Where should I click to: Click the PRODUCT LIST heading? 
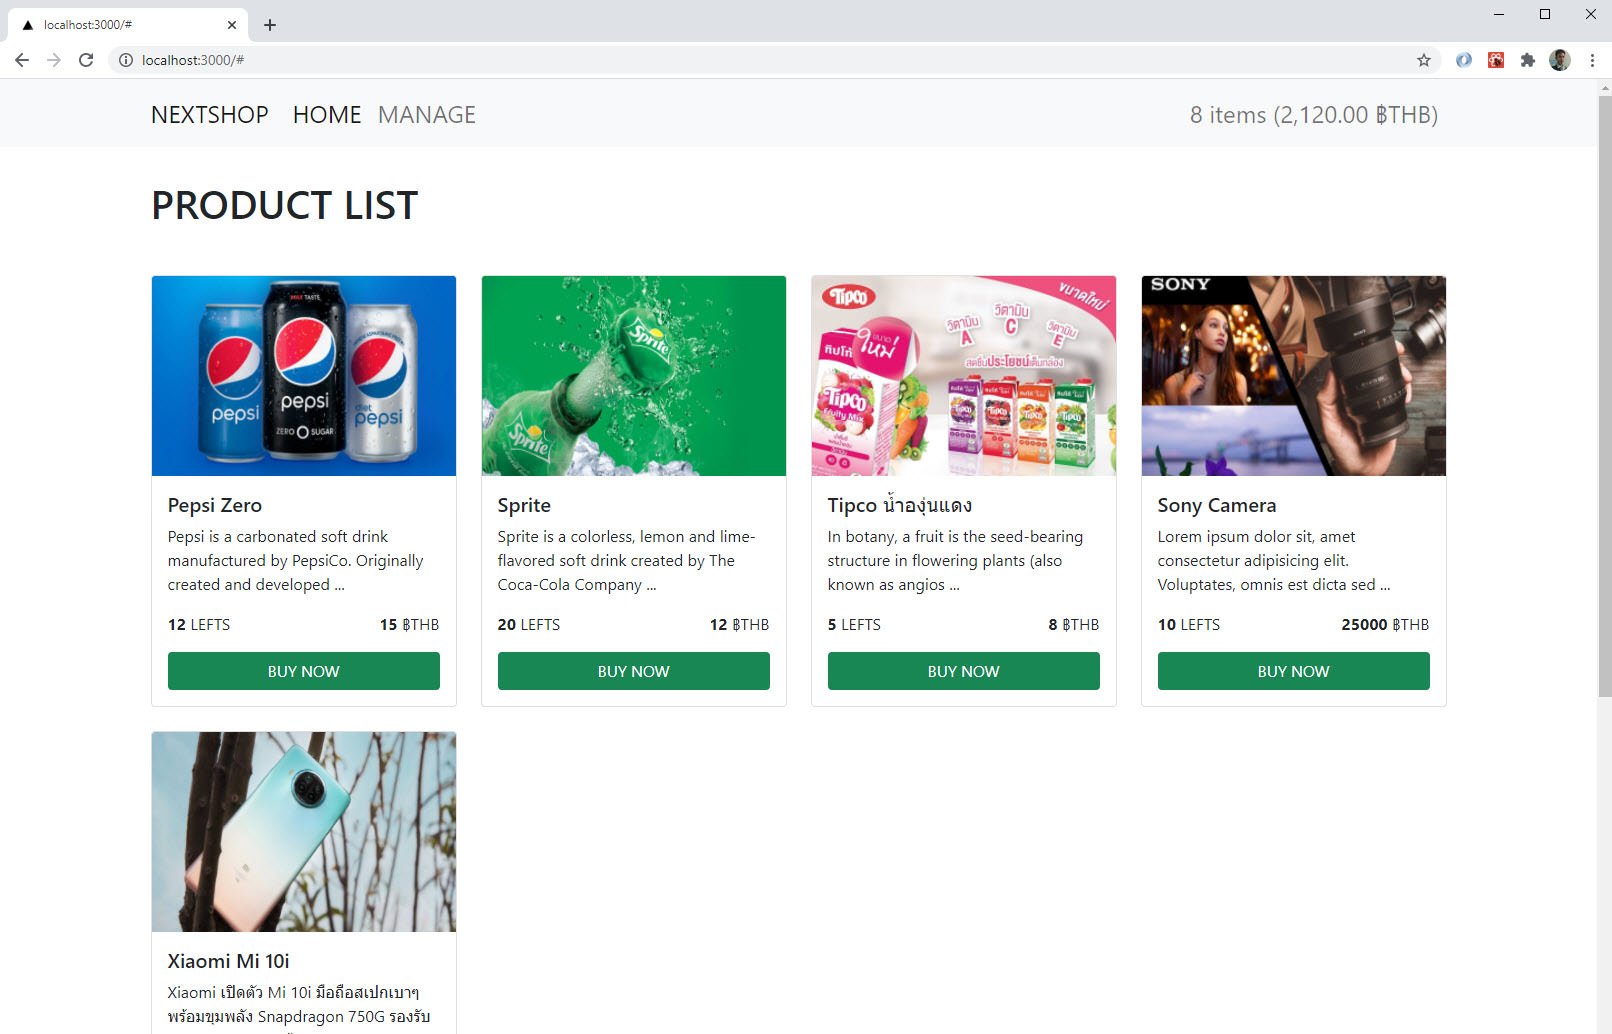point(285,205)
